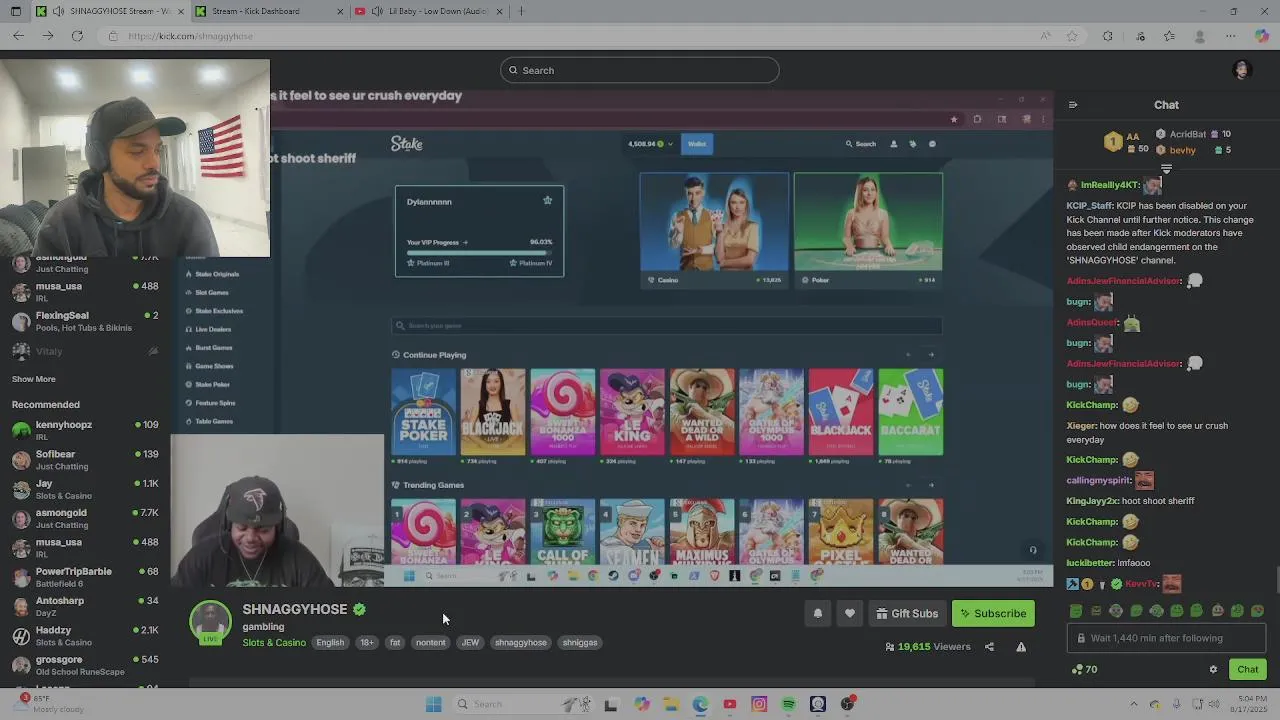Toggle stream notifications bell

point(817,614)
